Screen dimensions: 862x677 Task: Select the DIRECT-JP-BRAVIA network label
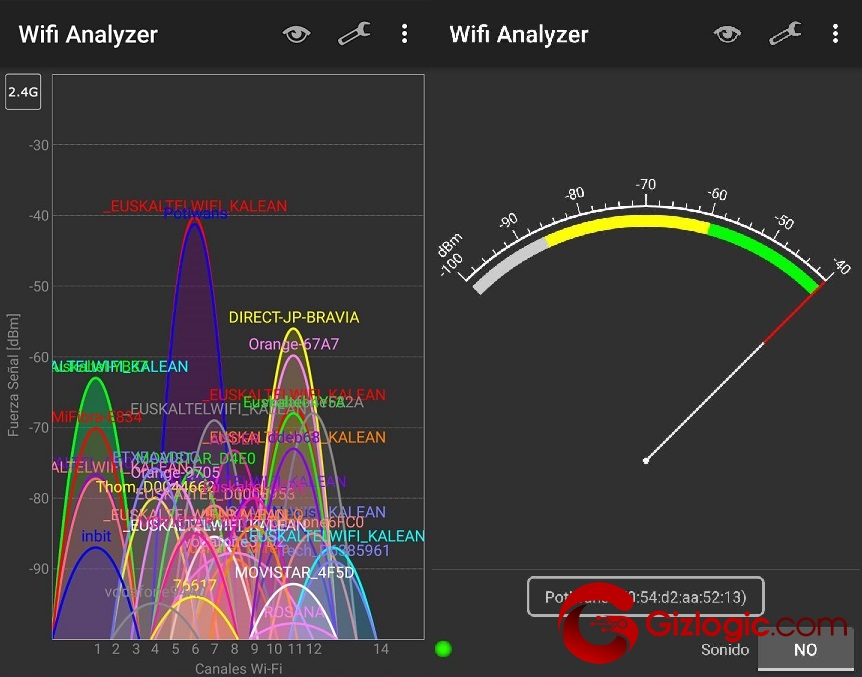[294, 317]
